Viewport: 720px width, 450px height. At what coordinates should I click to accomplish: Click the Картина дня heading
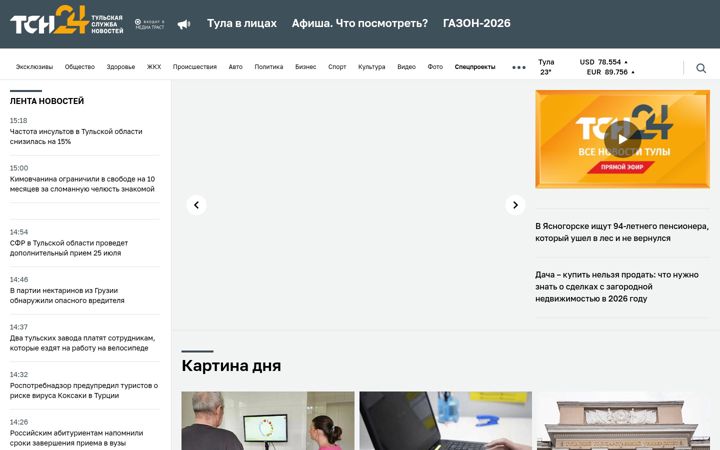(x=231, y=366)
